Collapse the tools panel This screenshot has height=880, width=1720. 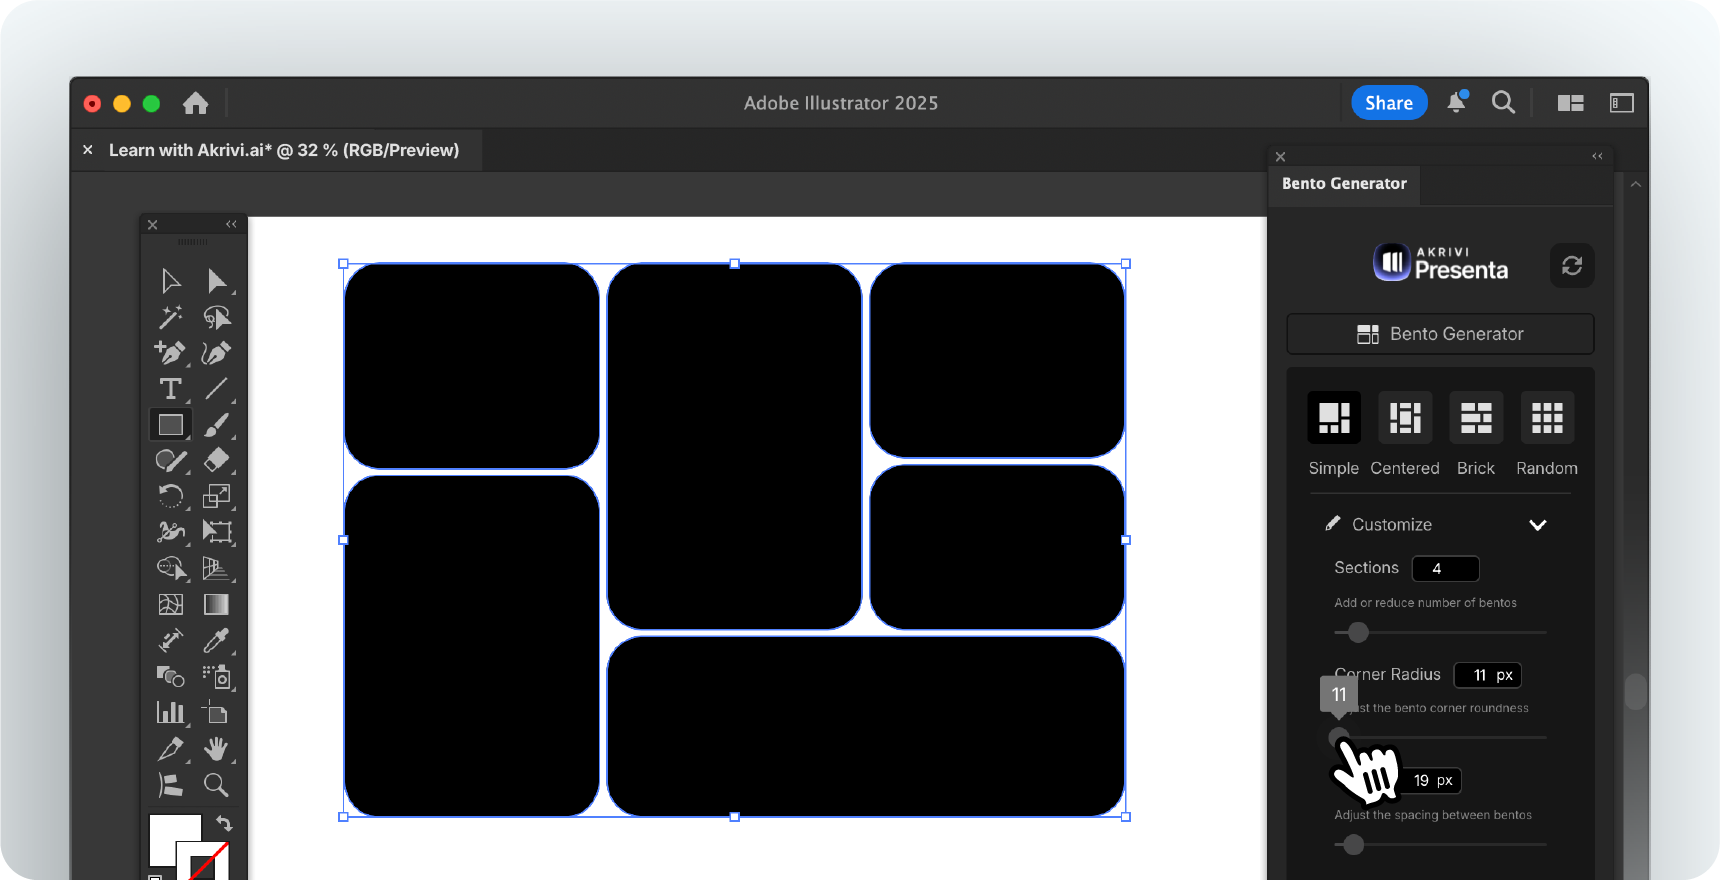pos(231,224)
